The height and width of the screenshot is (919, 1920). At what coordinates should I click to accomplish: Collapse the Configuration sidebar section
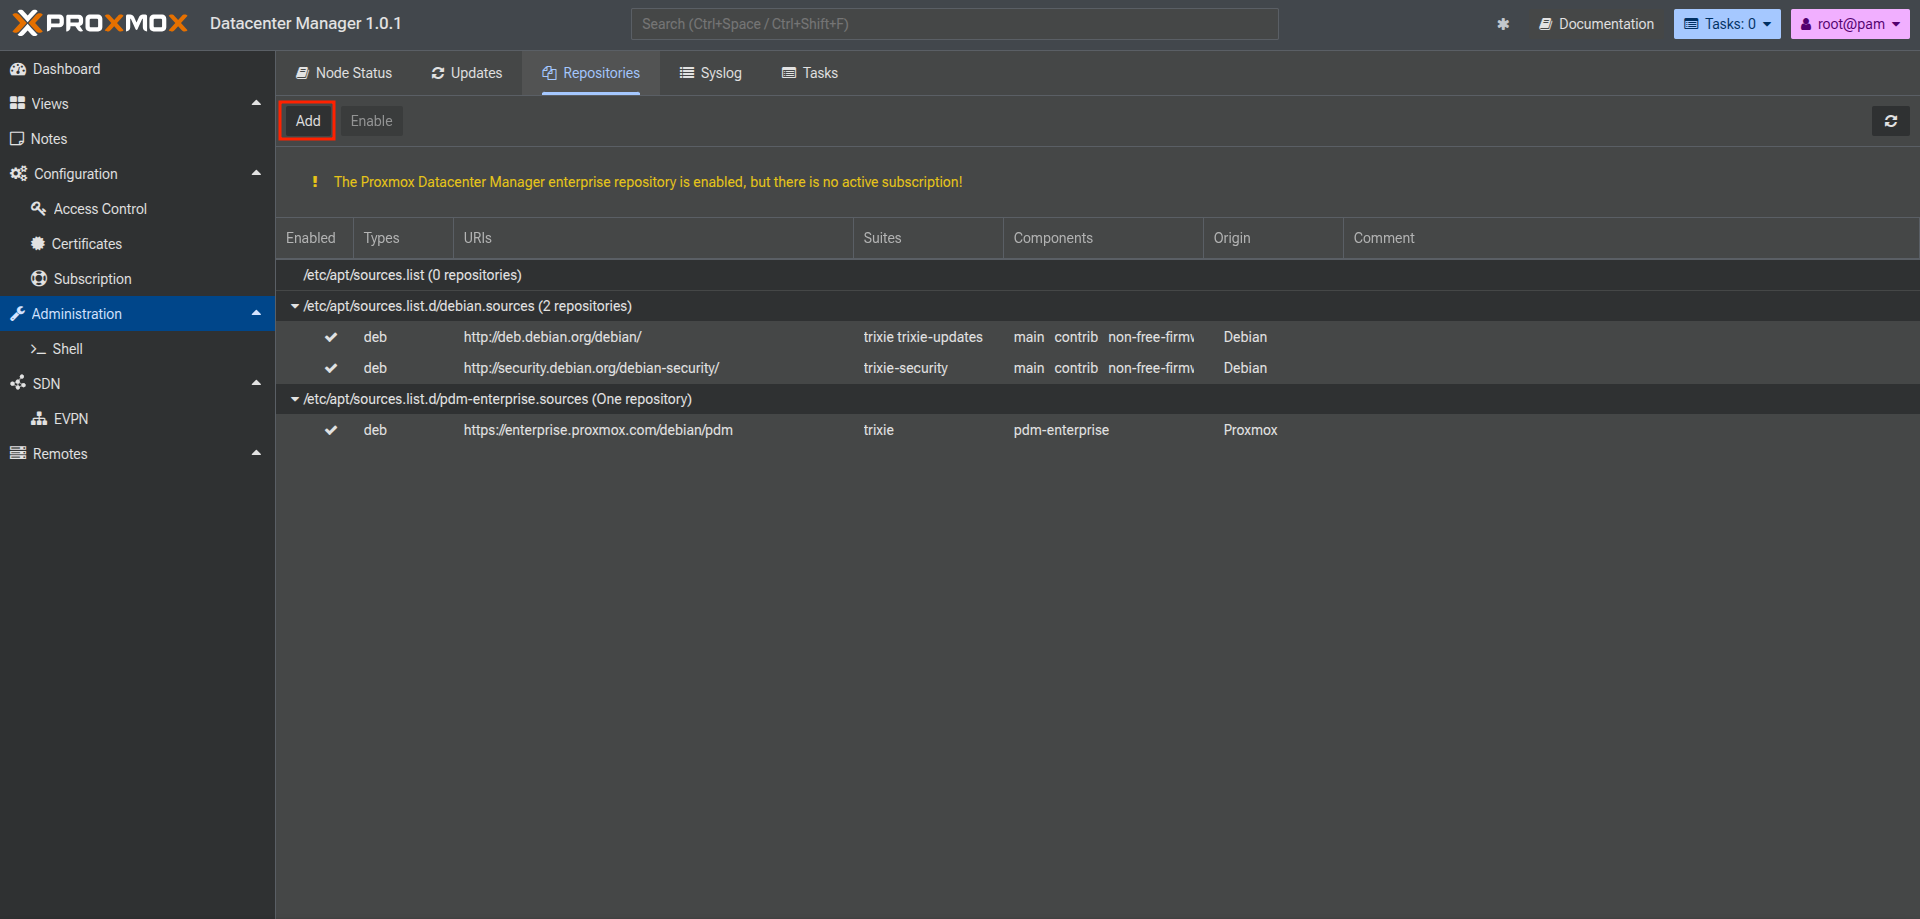(x=256, y=173)
